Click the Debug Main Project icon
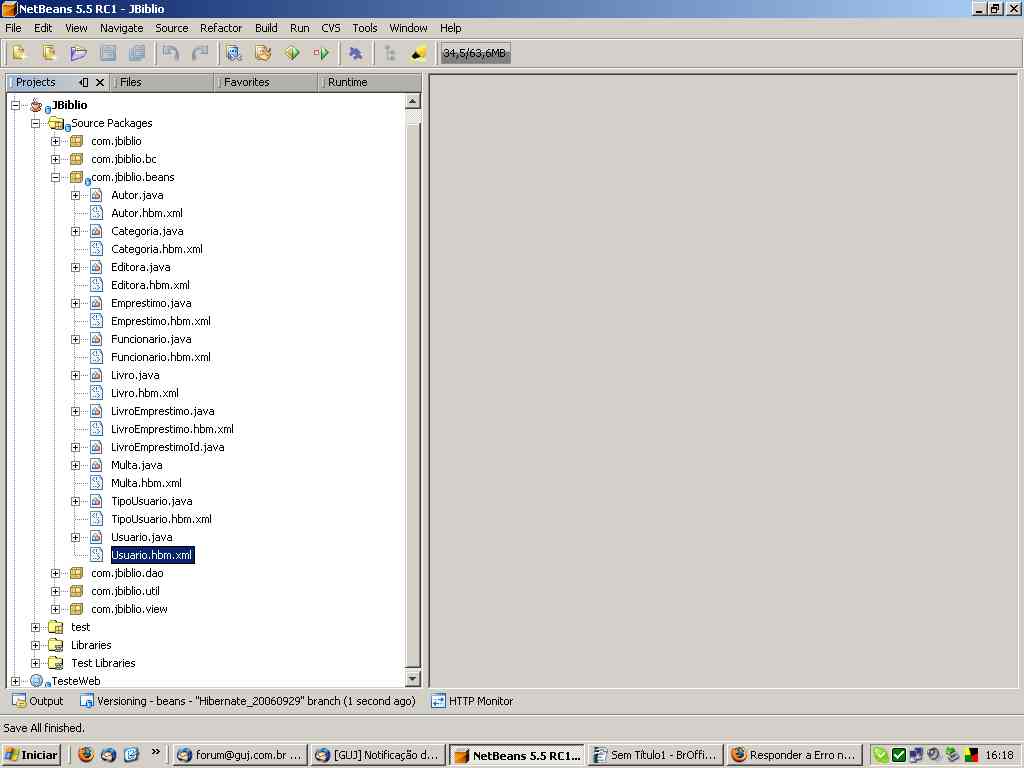Screen dimensions: 1024x768 pyautogui.click(x=321, y=53)
